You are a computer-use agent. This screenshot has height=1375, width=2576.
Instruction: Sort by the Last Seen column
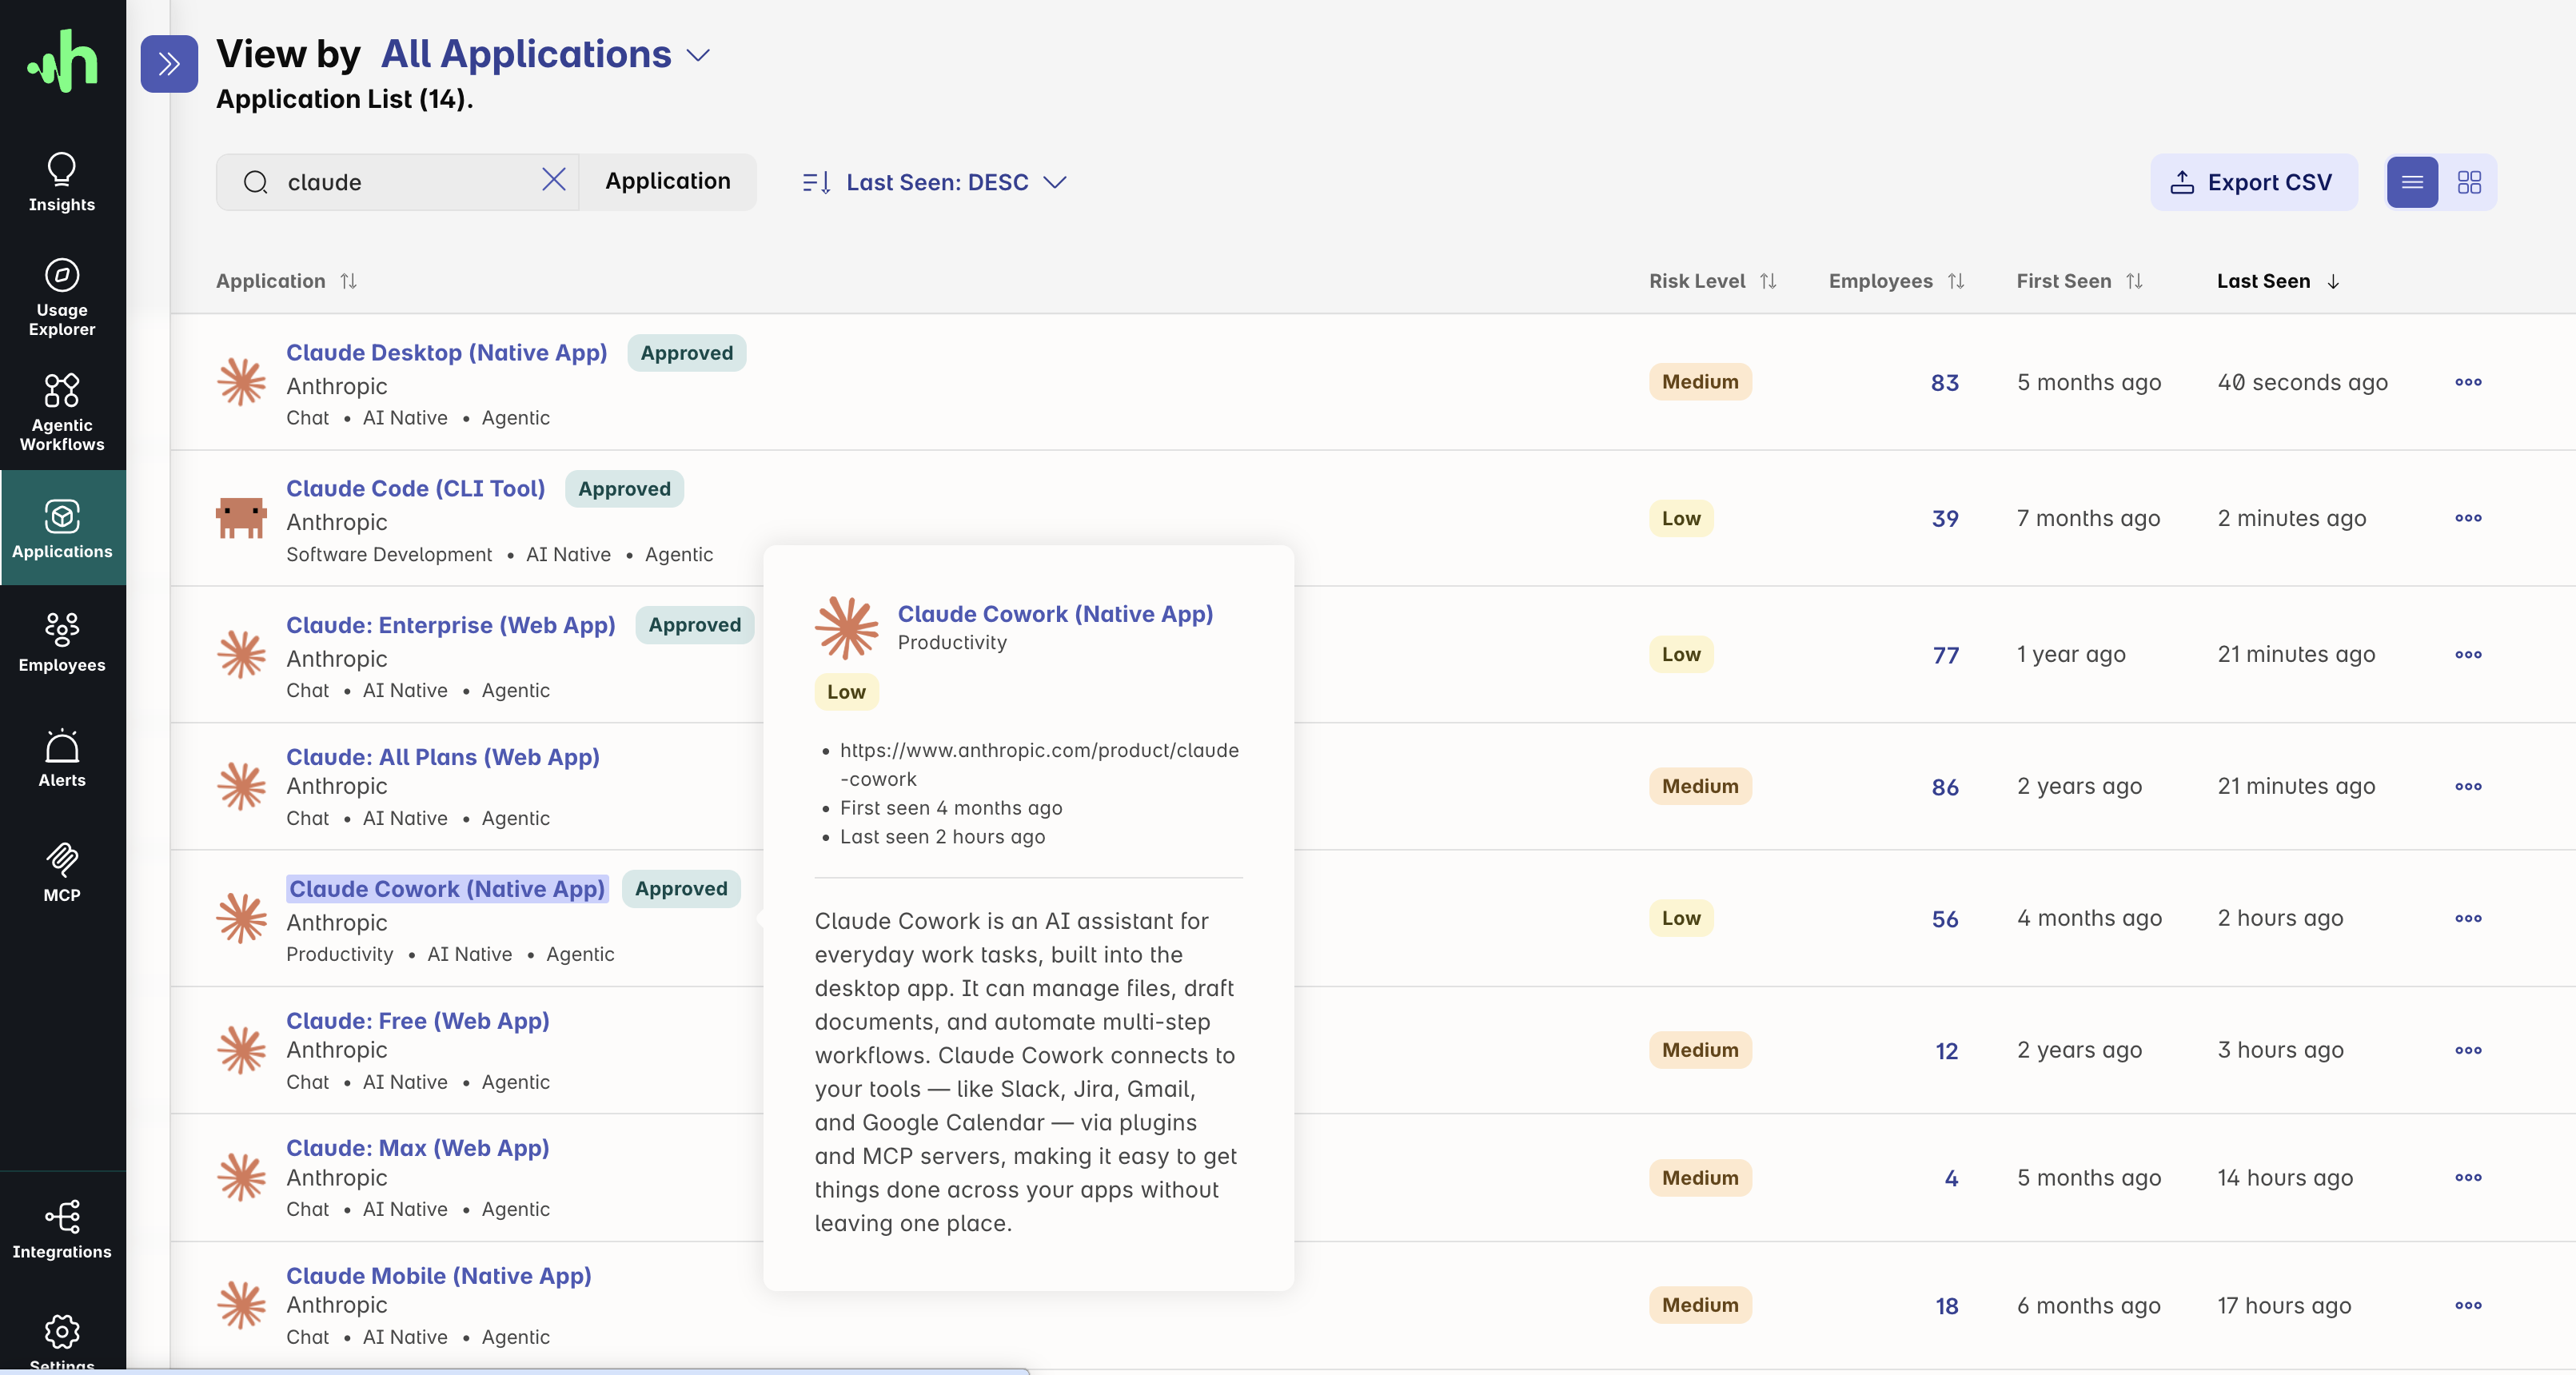click(2279, 281)
